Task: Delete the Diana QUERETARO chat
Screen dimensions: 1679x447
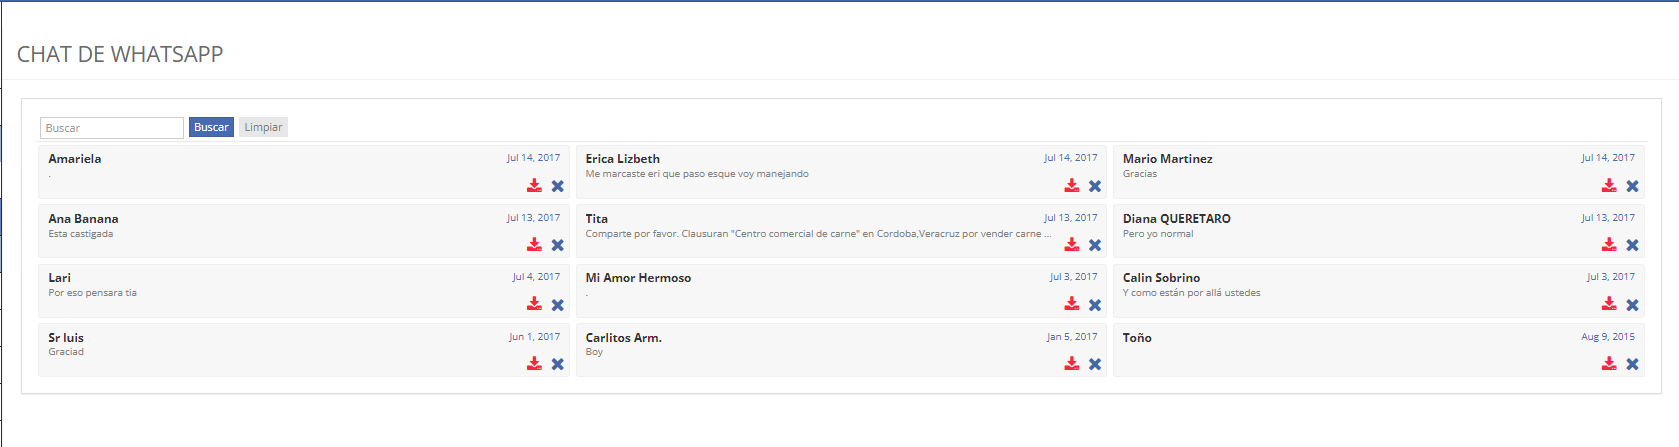Action: (1632, 245)
